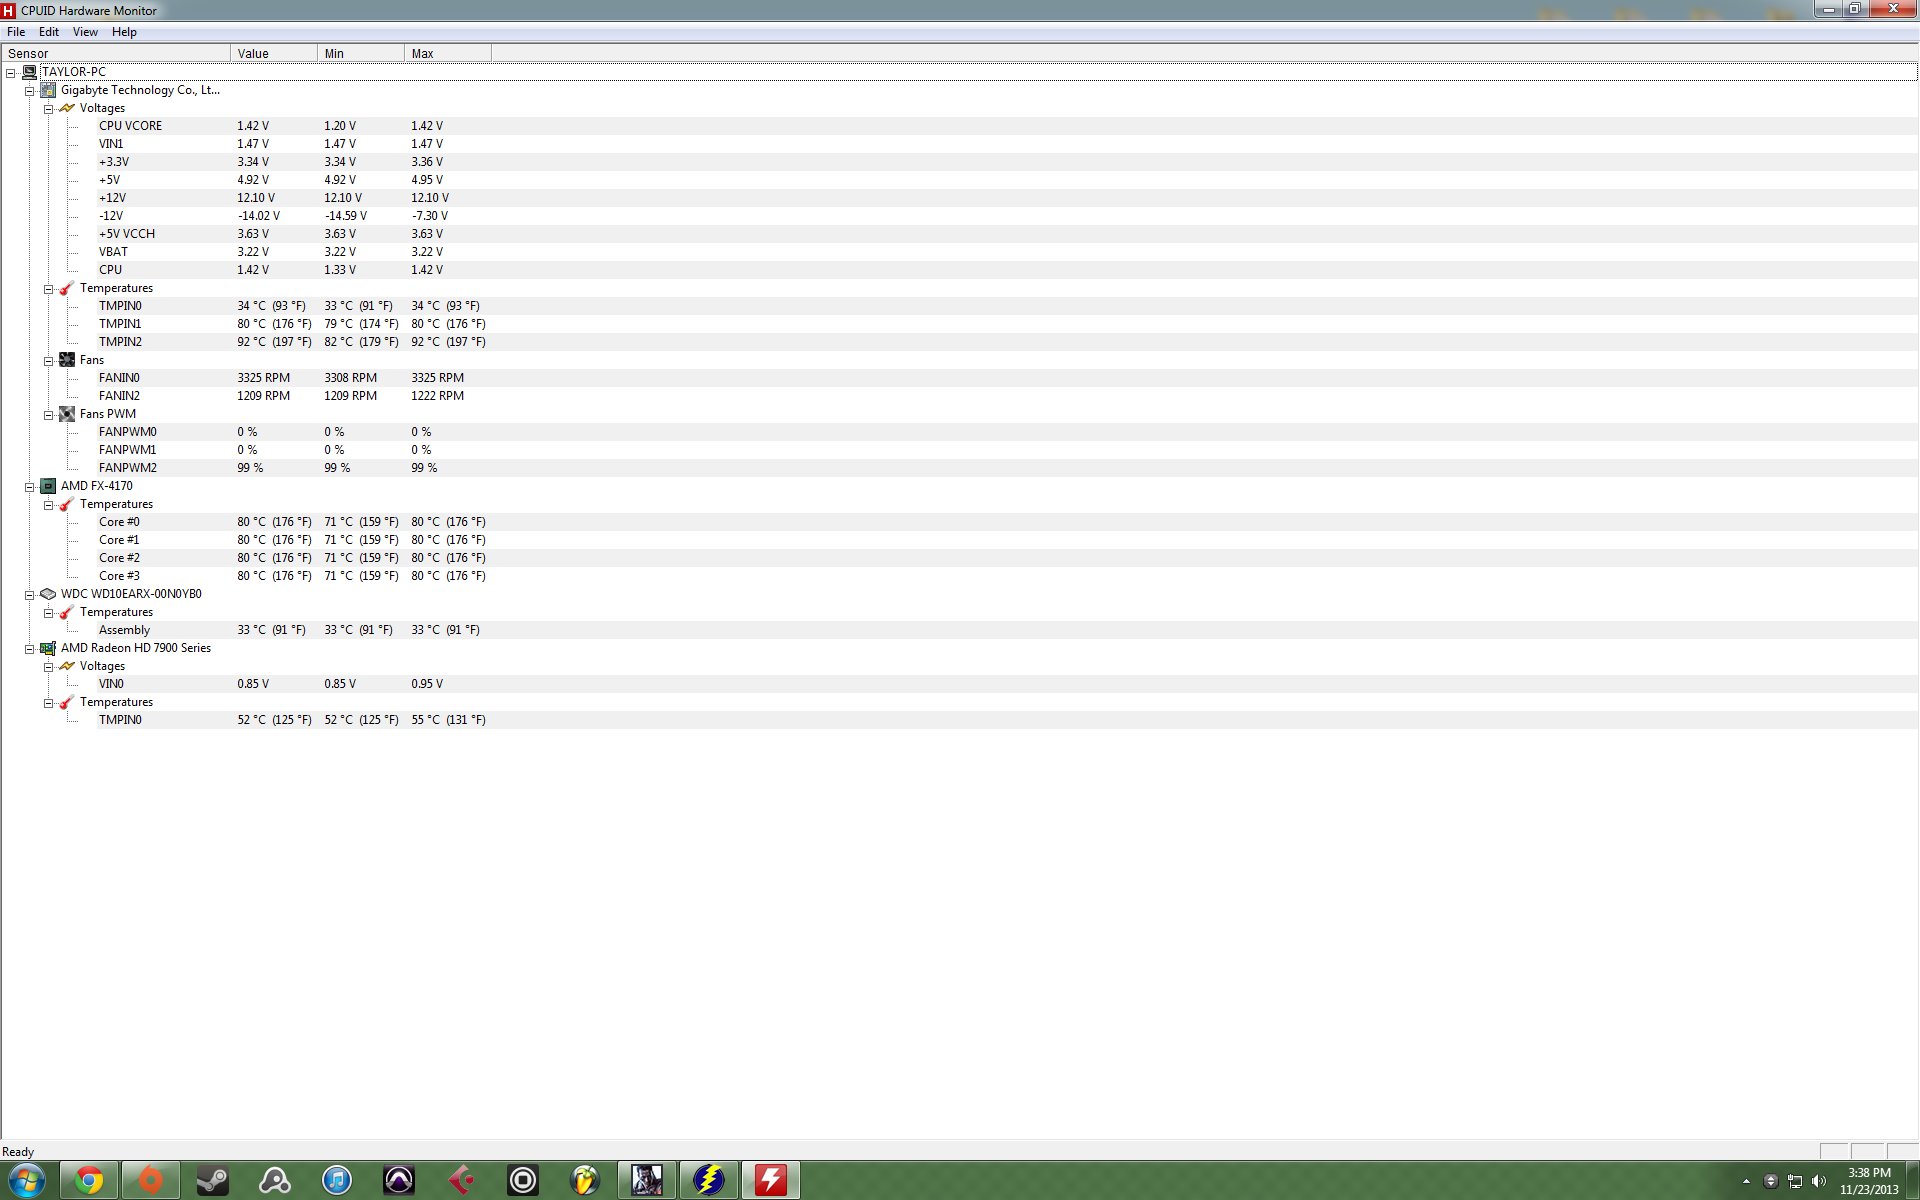Image resolution: width=1920 pixels, height=1200 pixels.
Task: Open the File menu
Action: [16, 32]
